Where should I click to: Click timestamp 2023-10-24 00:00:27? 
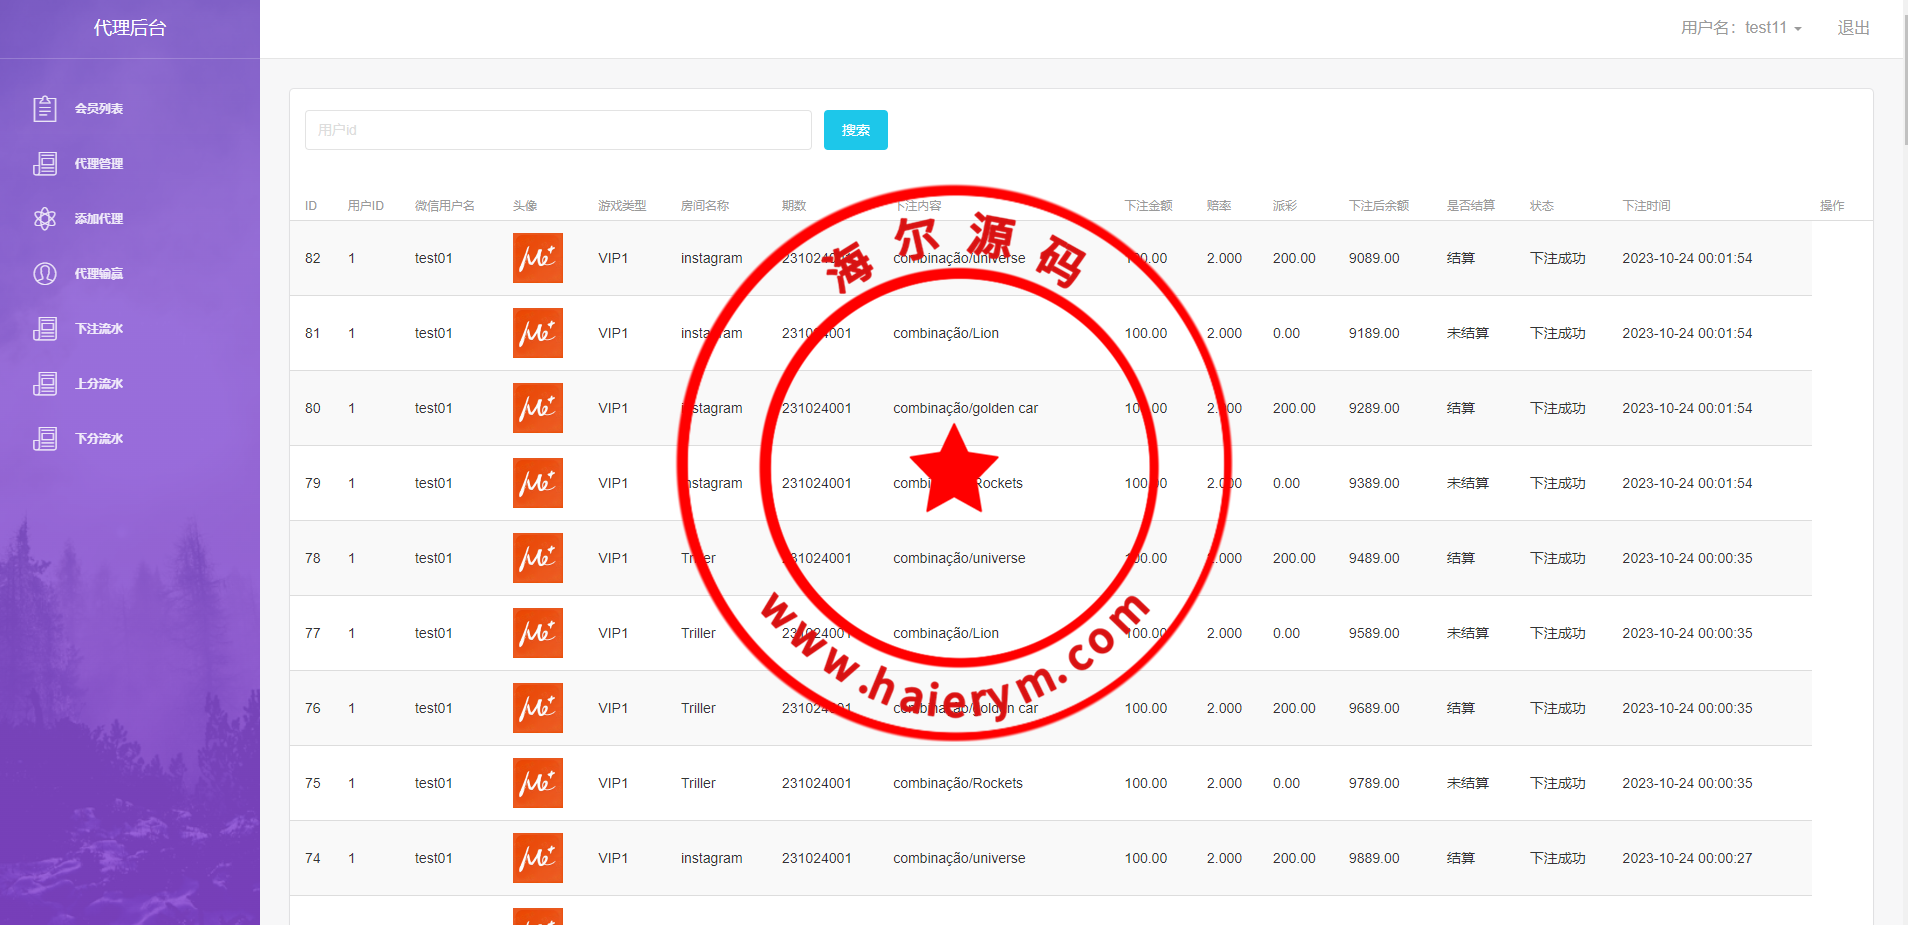(1687, 858)
